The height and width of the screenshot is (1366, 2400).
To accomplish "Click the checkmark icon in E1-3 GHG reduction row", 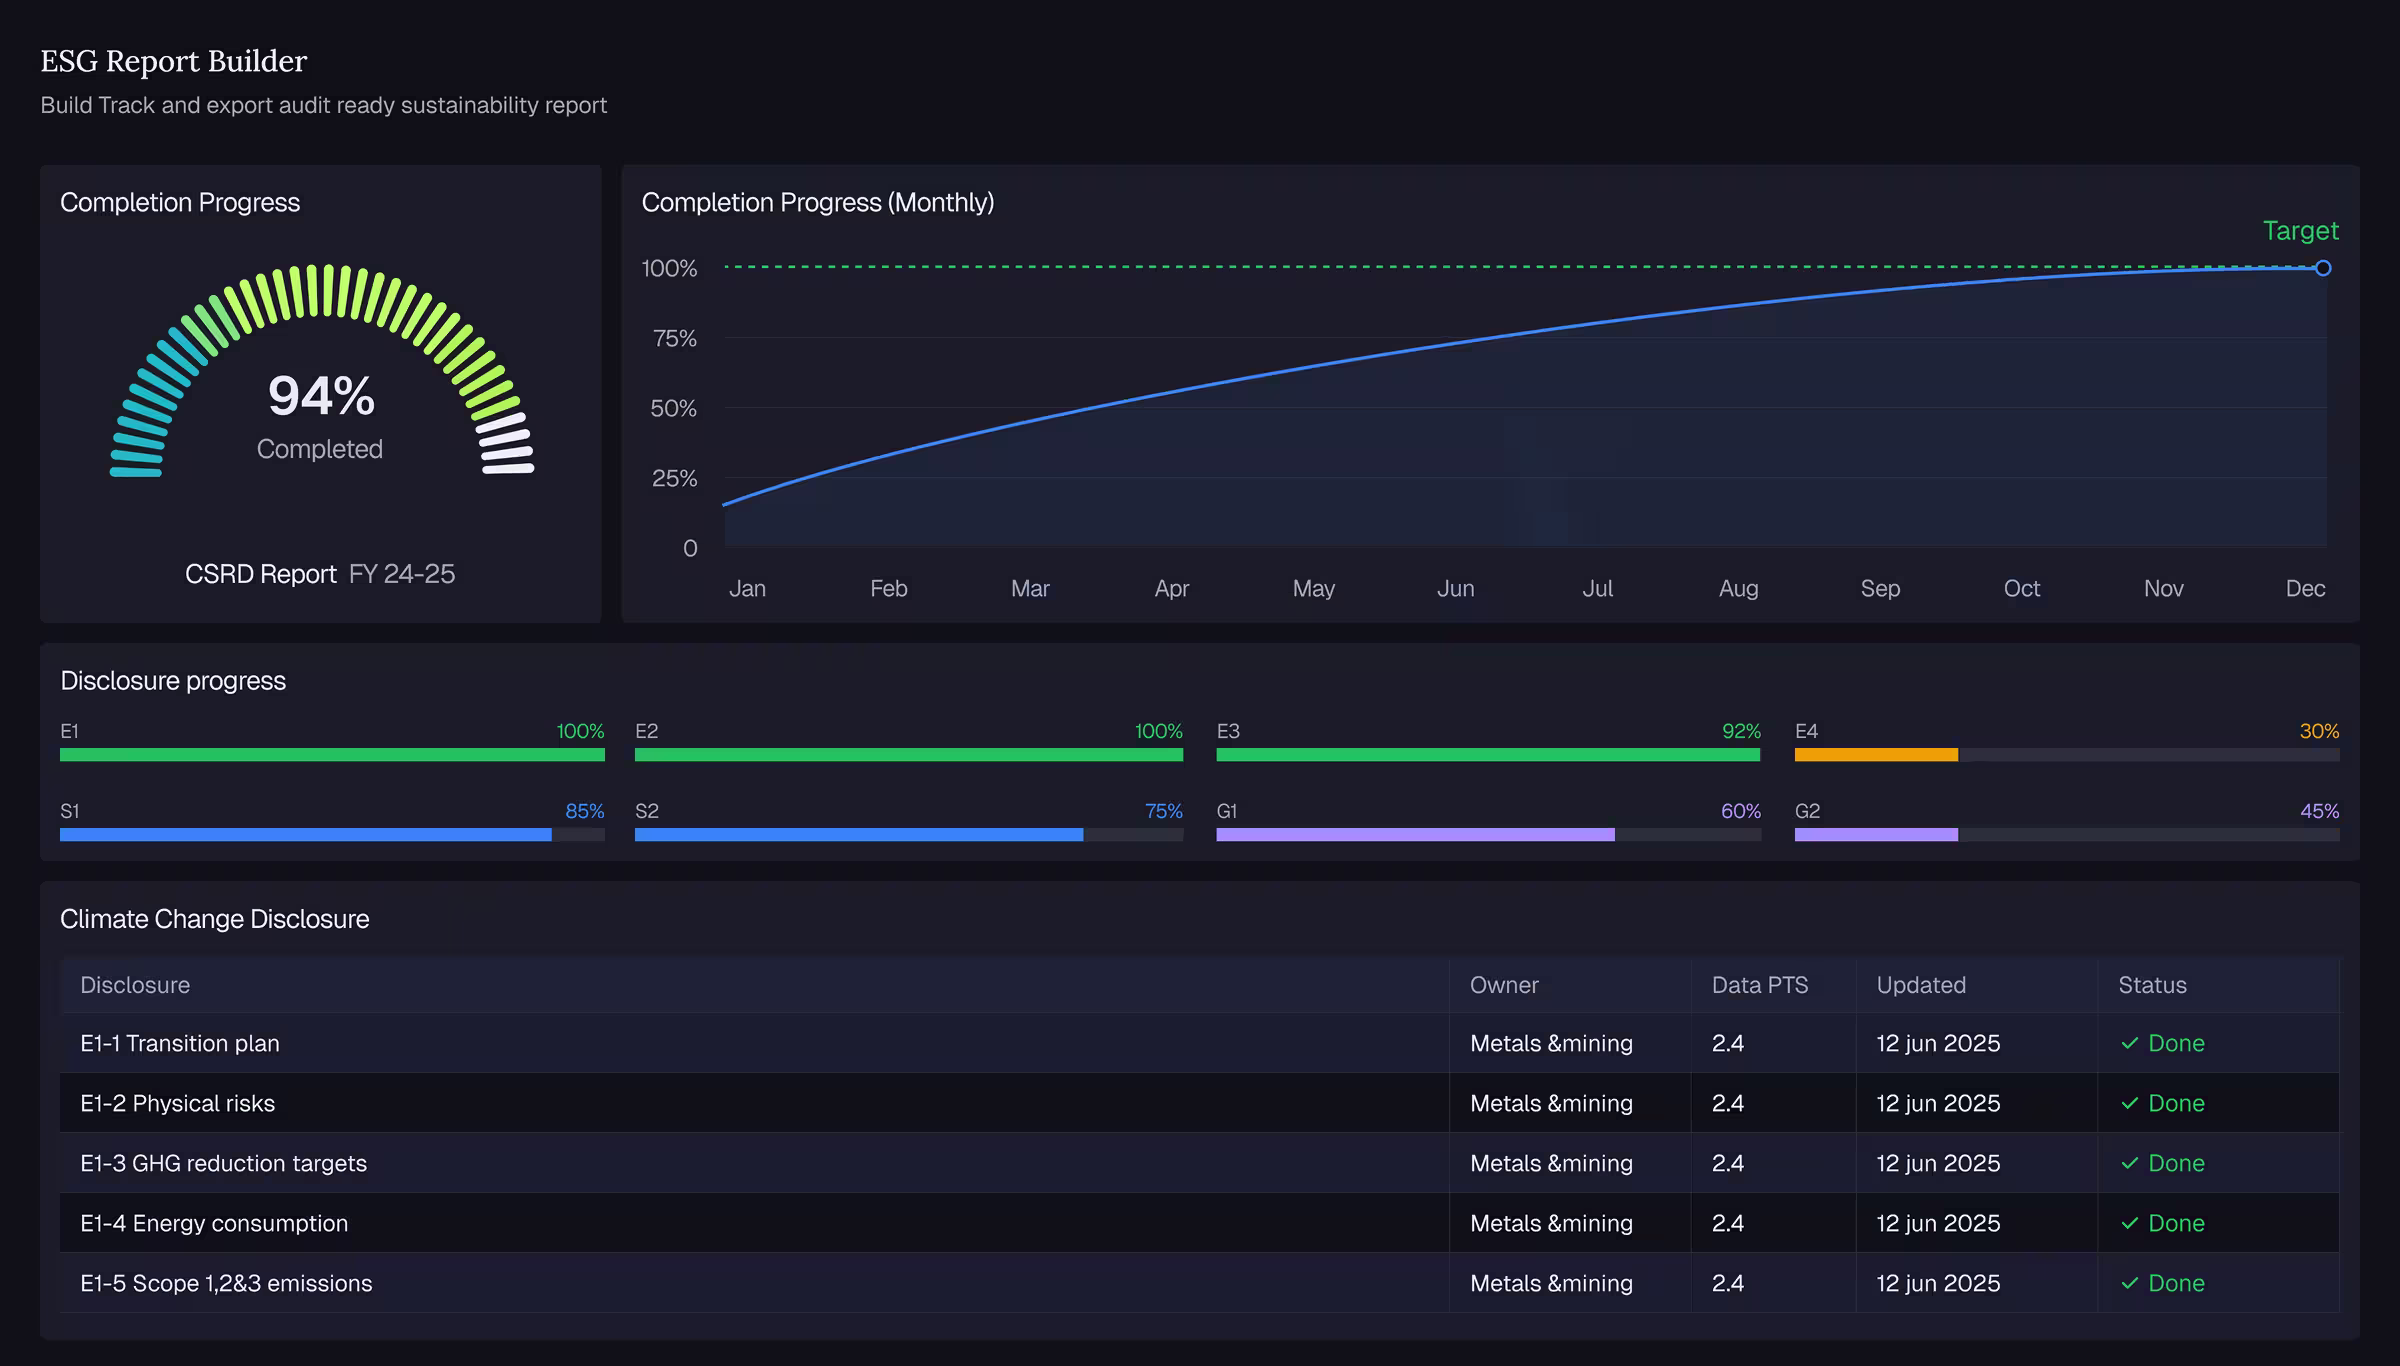I will pyautogui.click(x=2130, y=1163).
